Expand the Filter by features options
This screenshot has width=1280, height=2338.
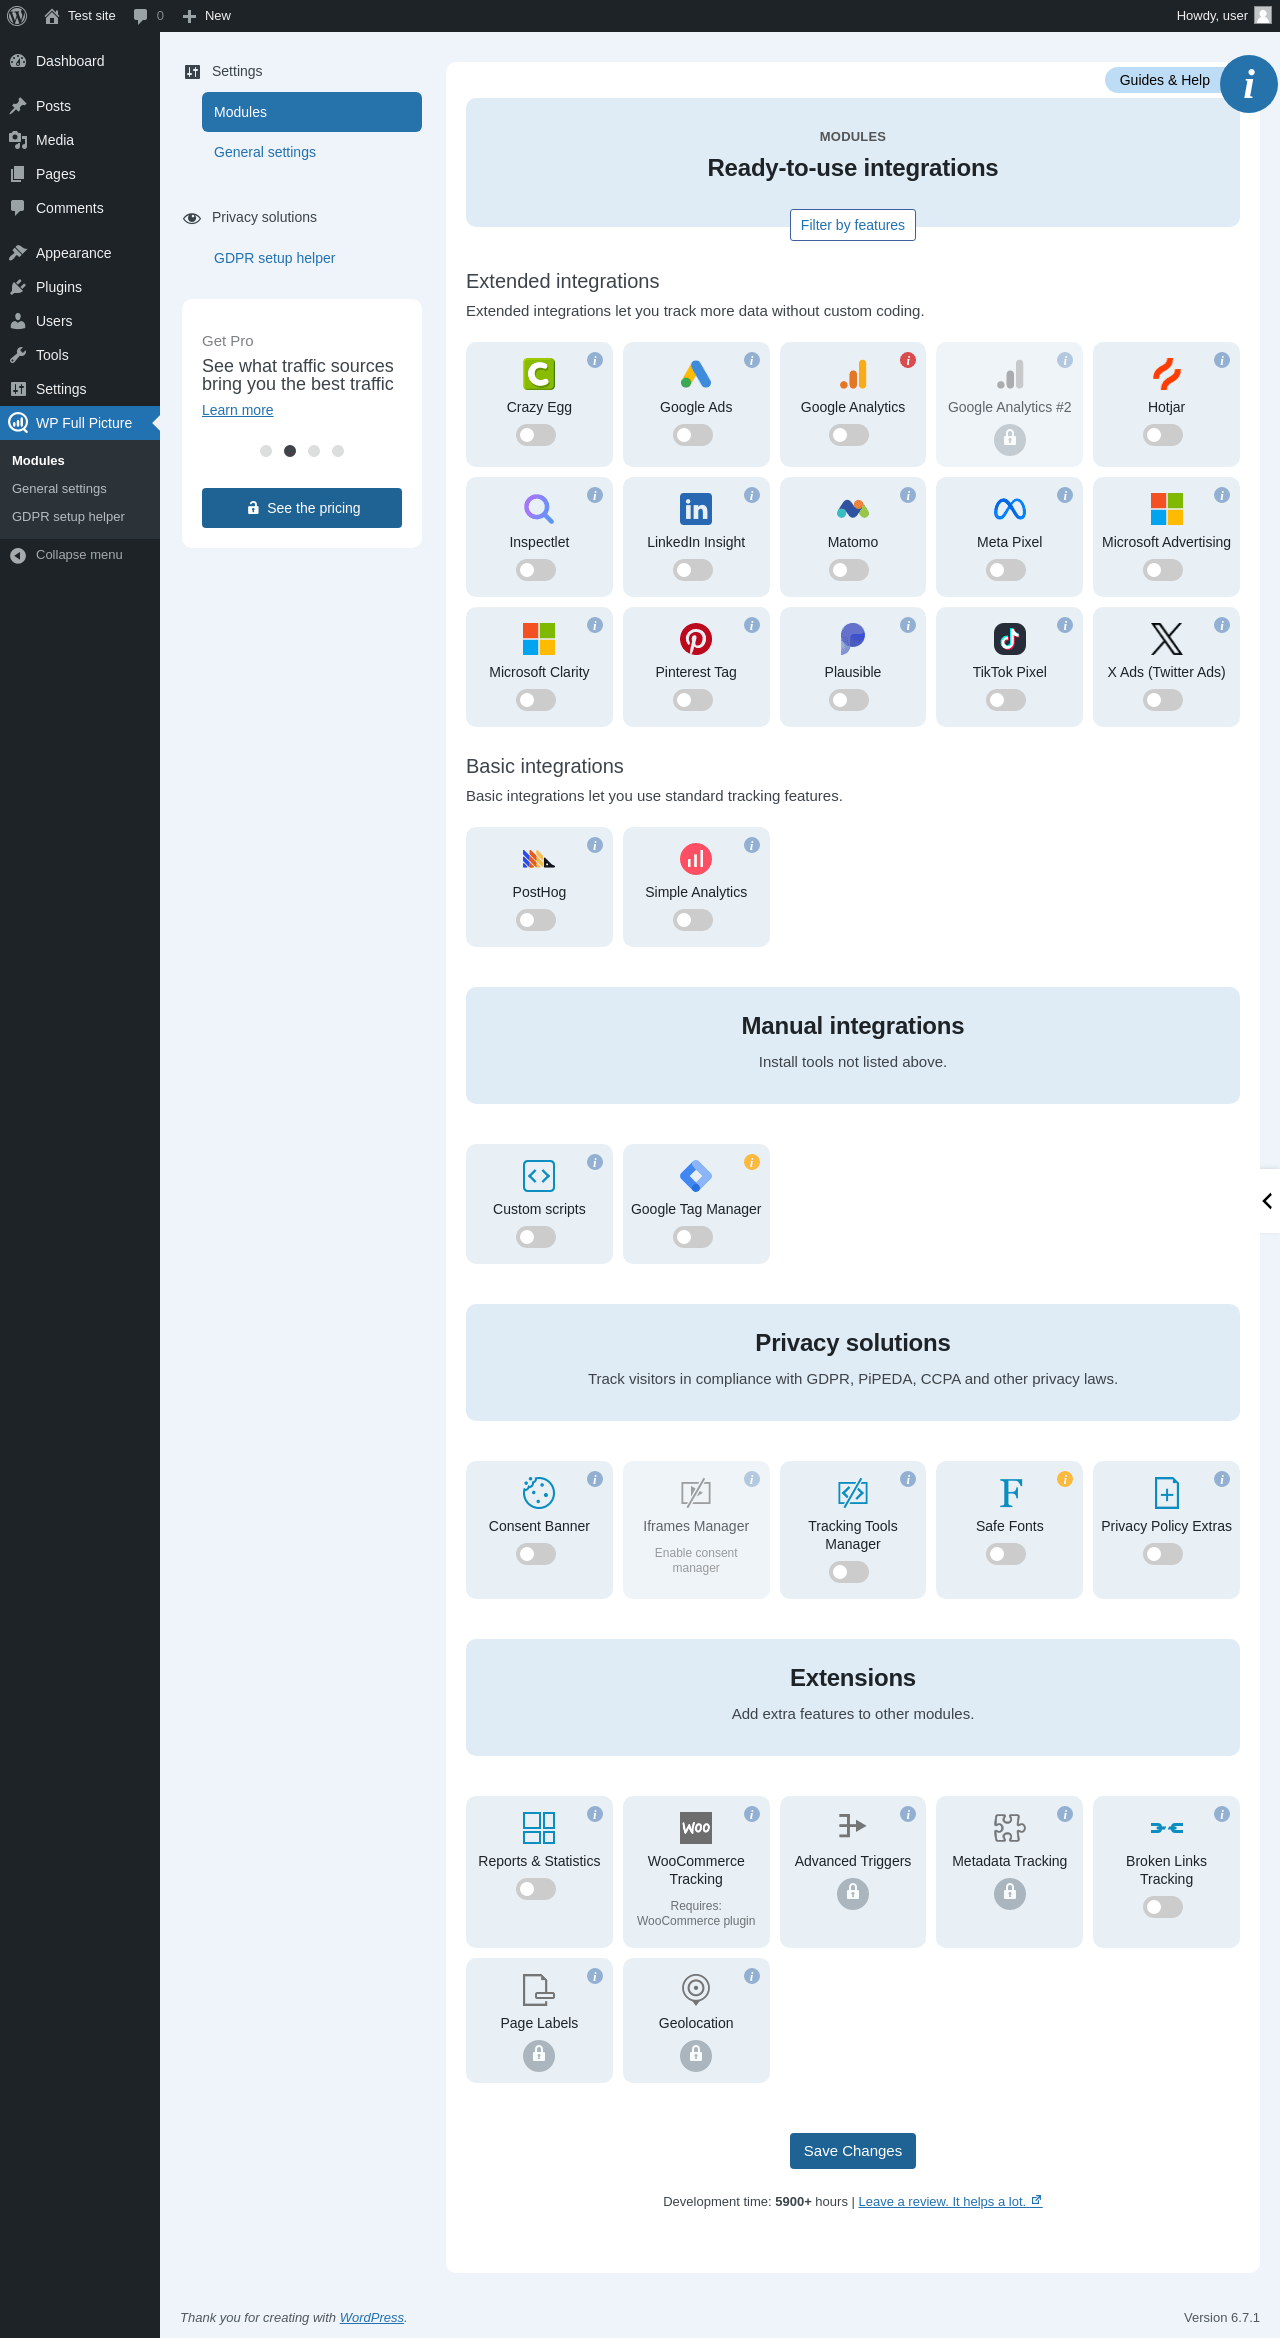click(853, 225)
